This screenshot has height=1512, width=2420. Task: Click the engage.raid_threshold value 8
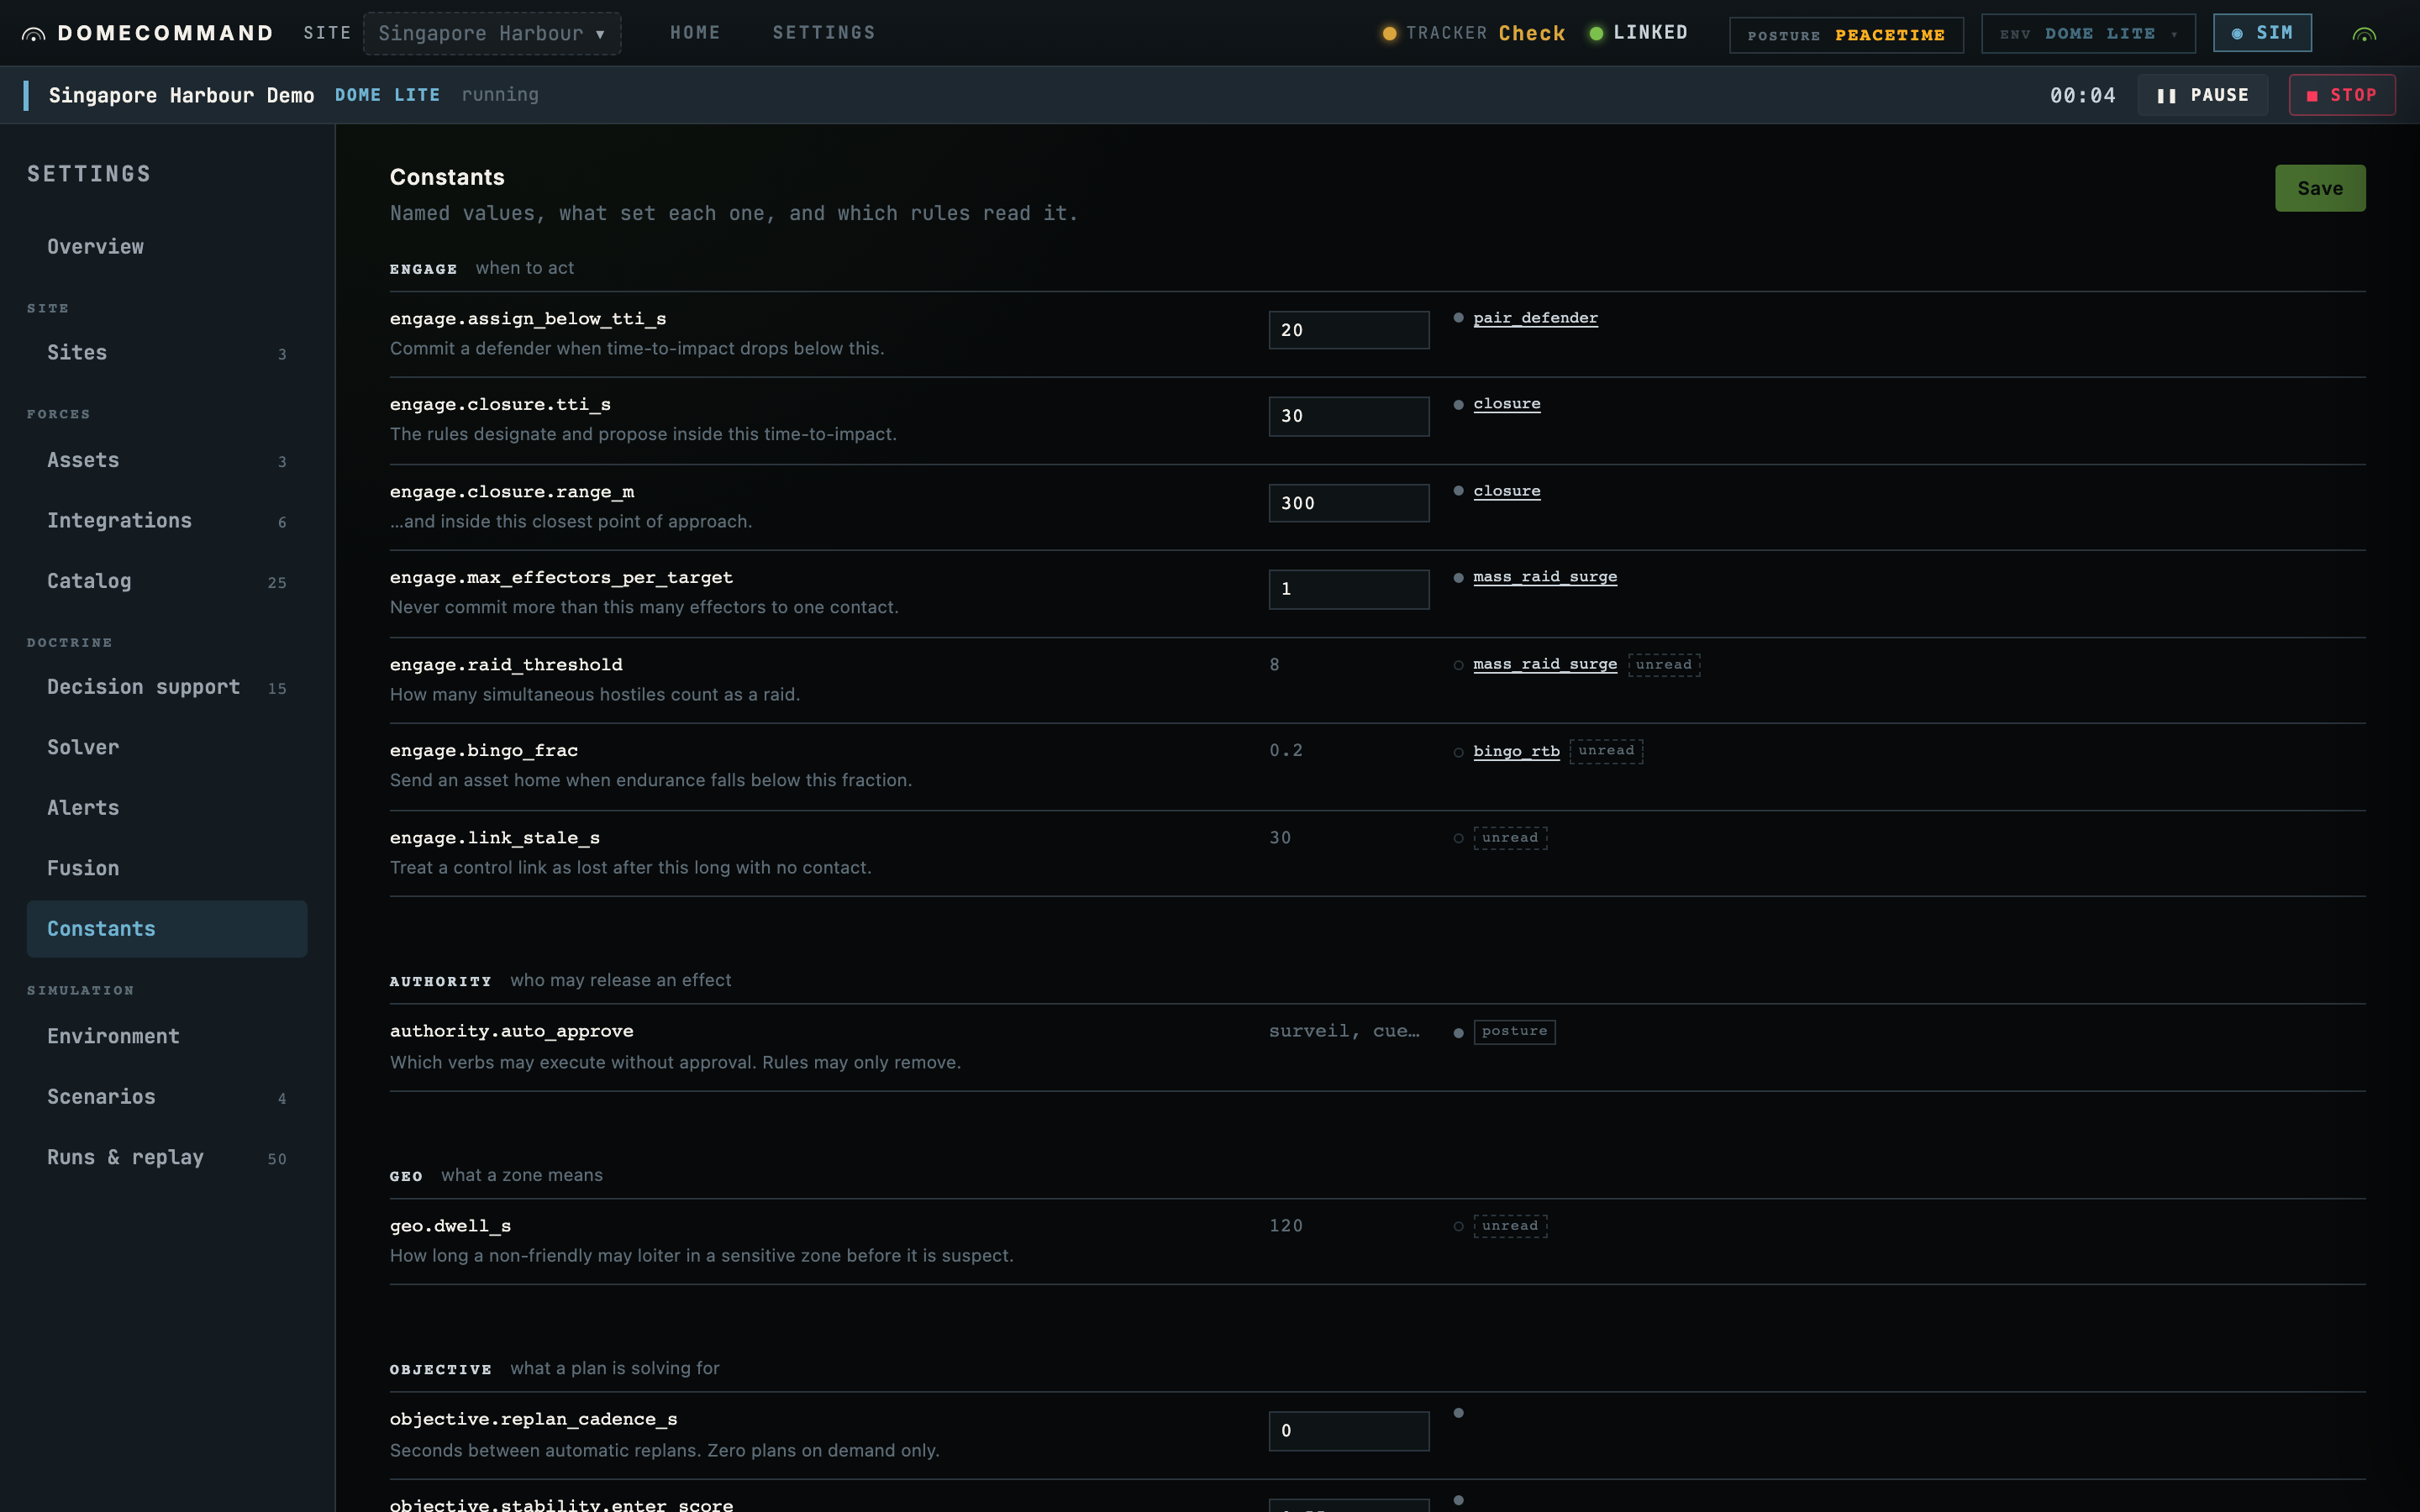(x=1274, y=665)
